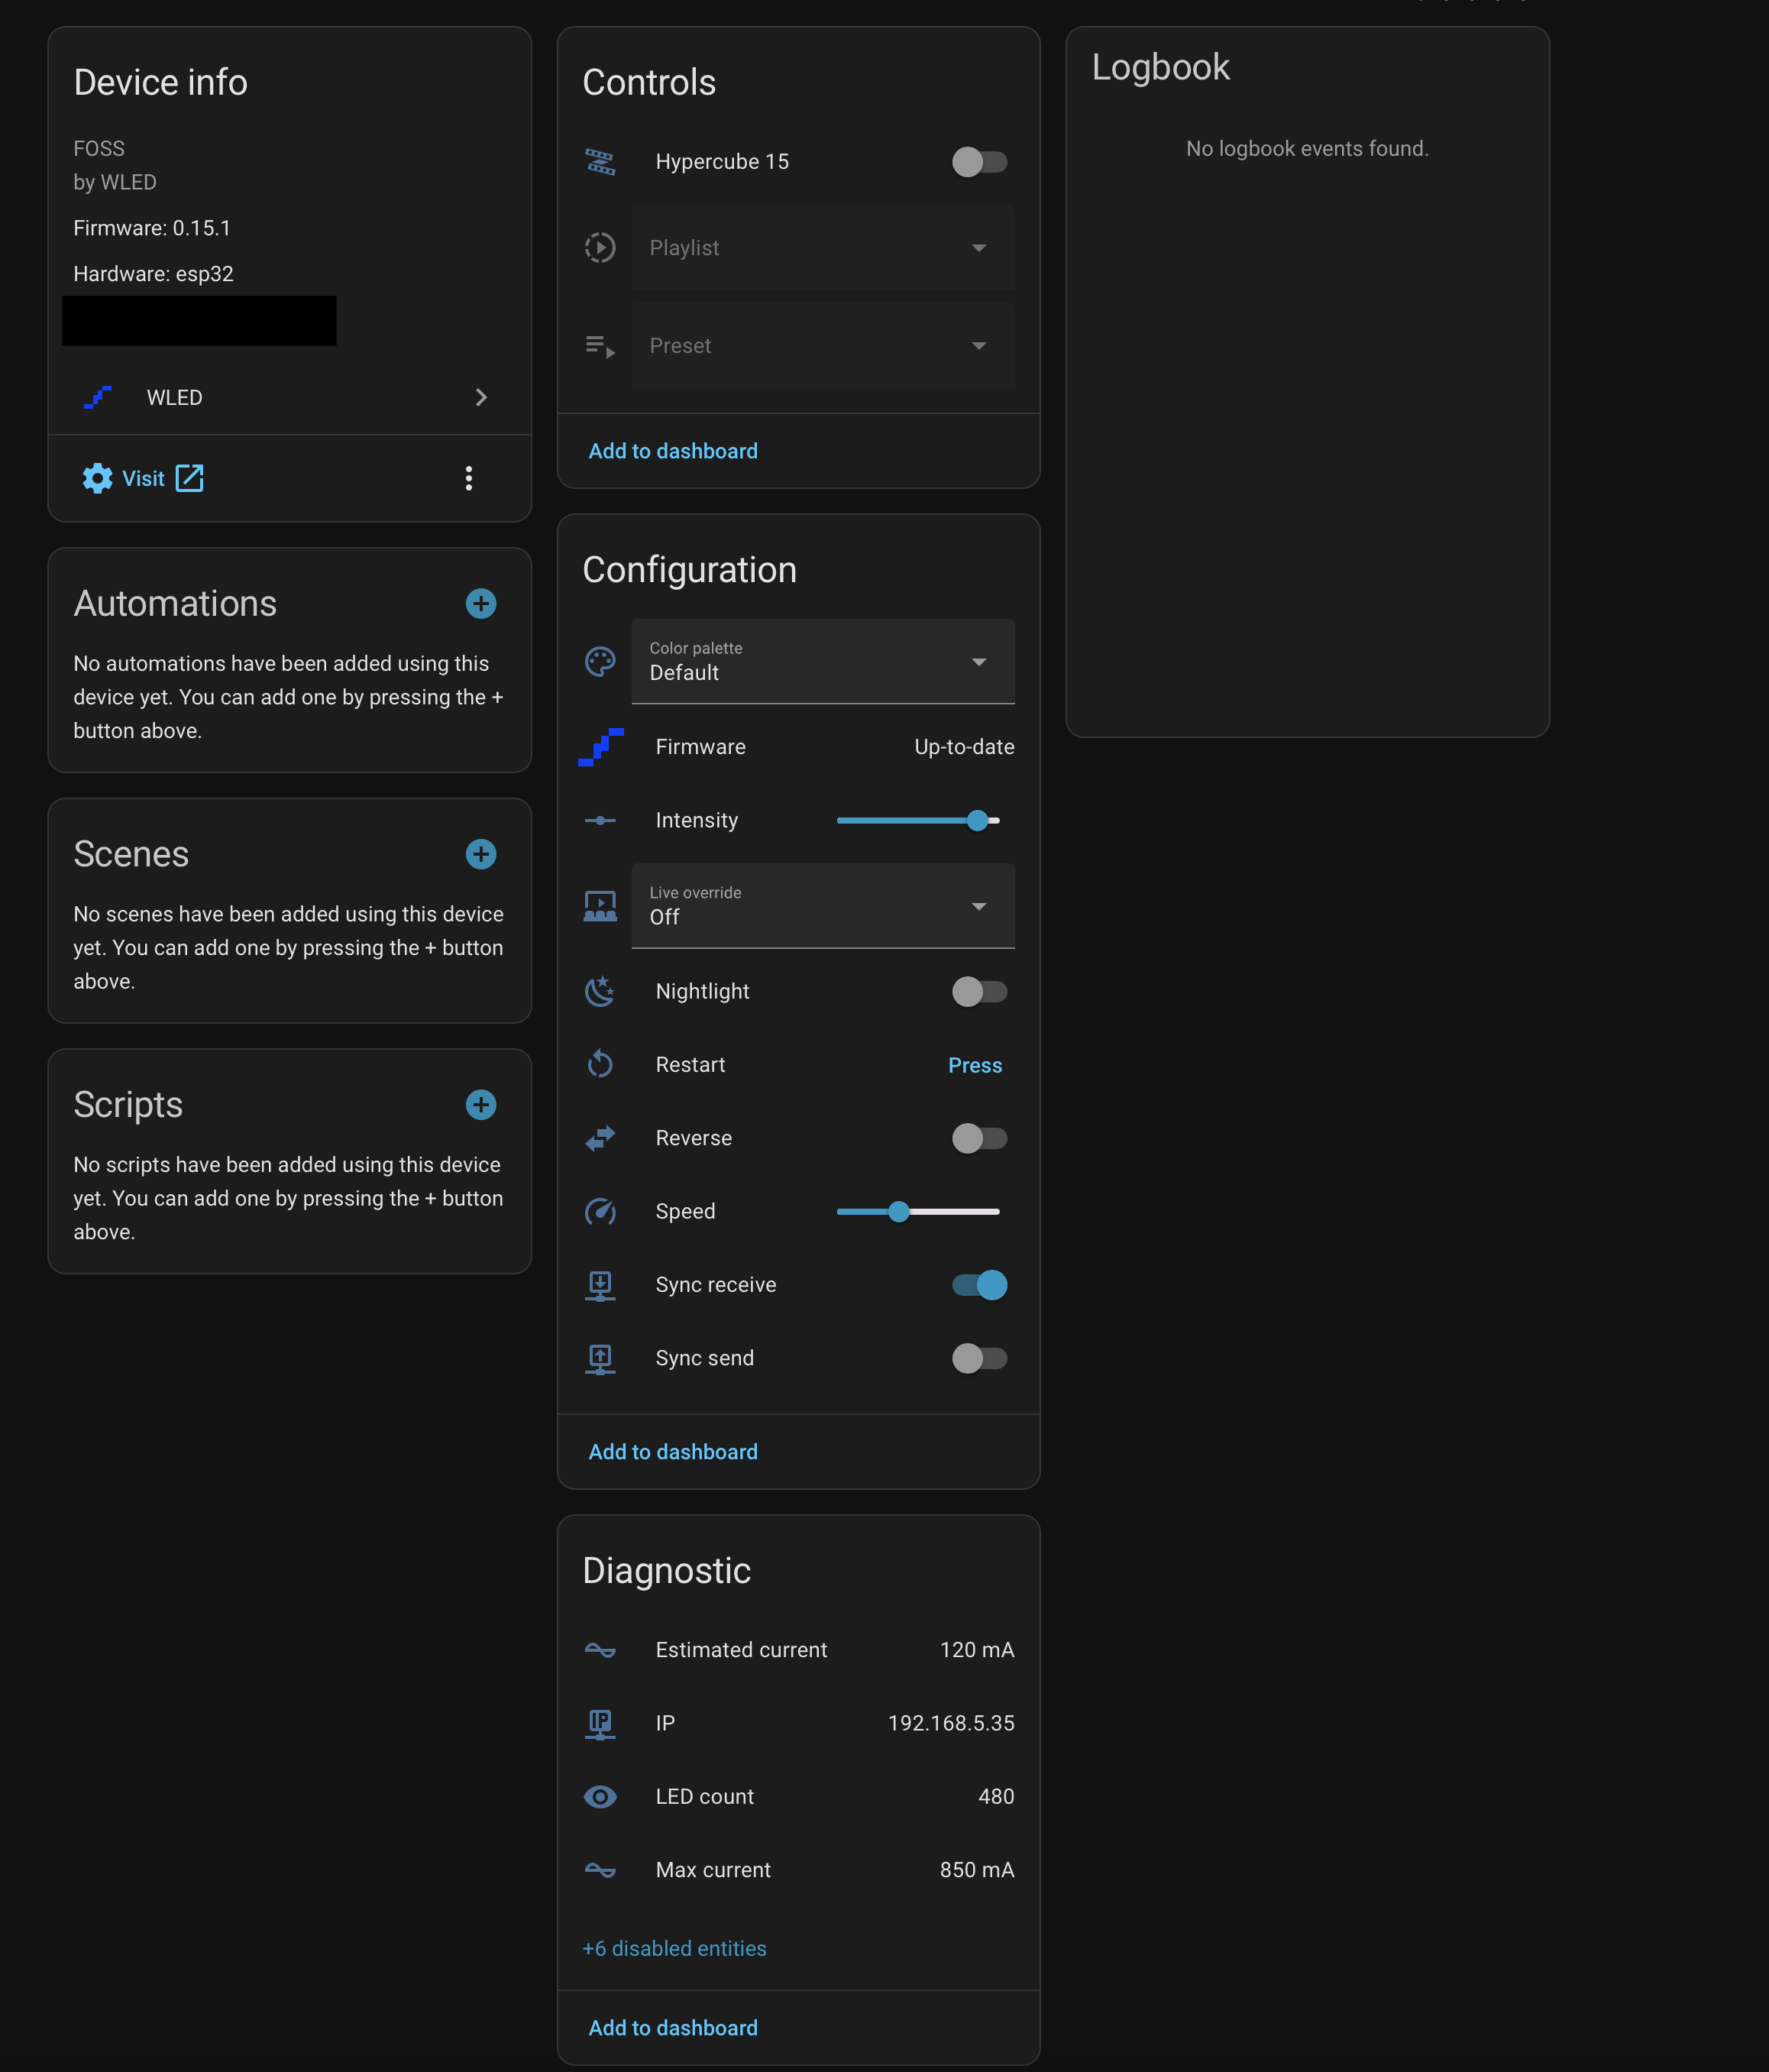
Task: Turn on the Hypercube 15 toggle
Action: coord(979,162)
